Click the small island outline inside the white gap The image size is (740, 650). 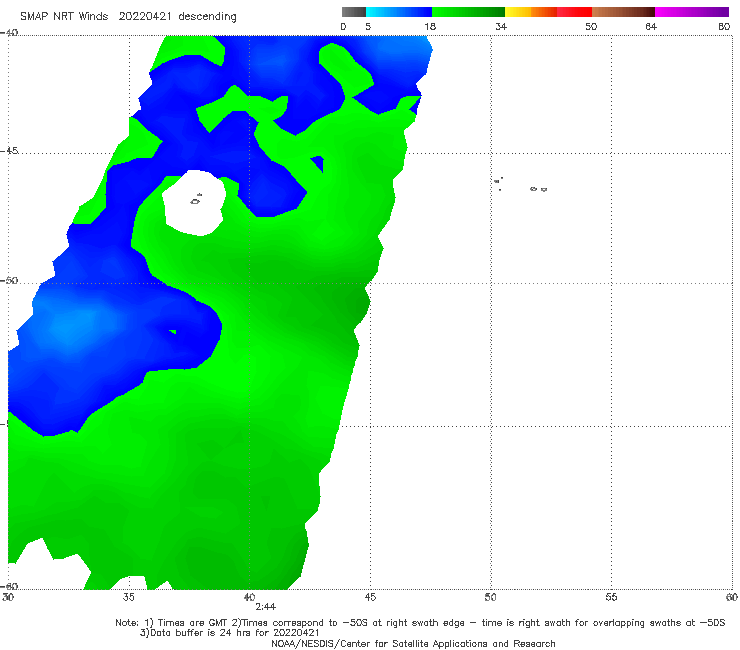pyautogui.click(x=196, y=200)
